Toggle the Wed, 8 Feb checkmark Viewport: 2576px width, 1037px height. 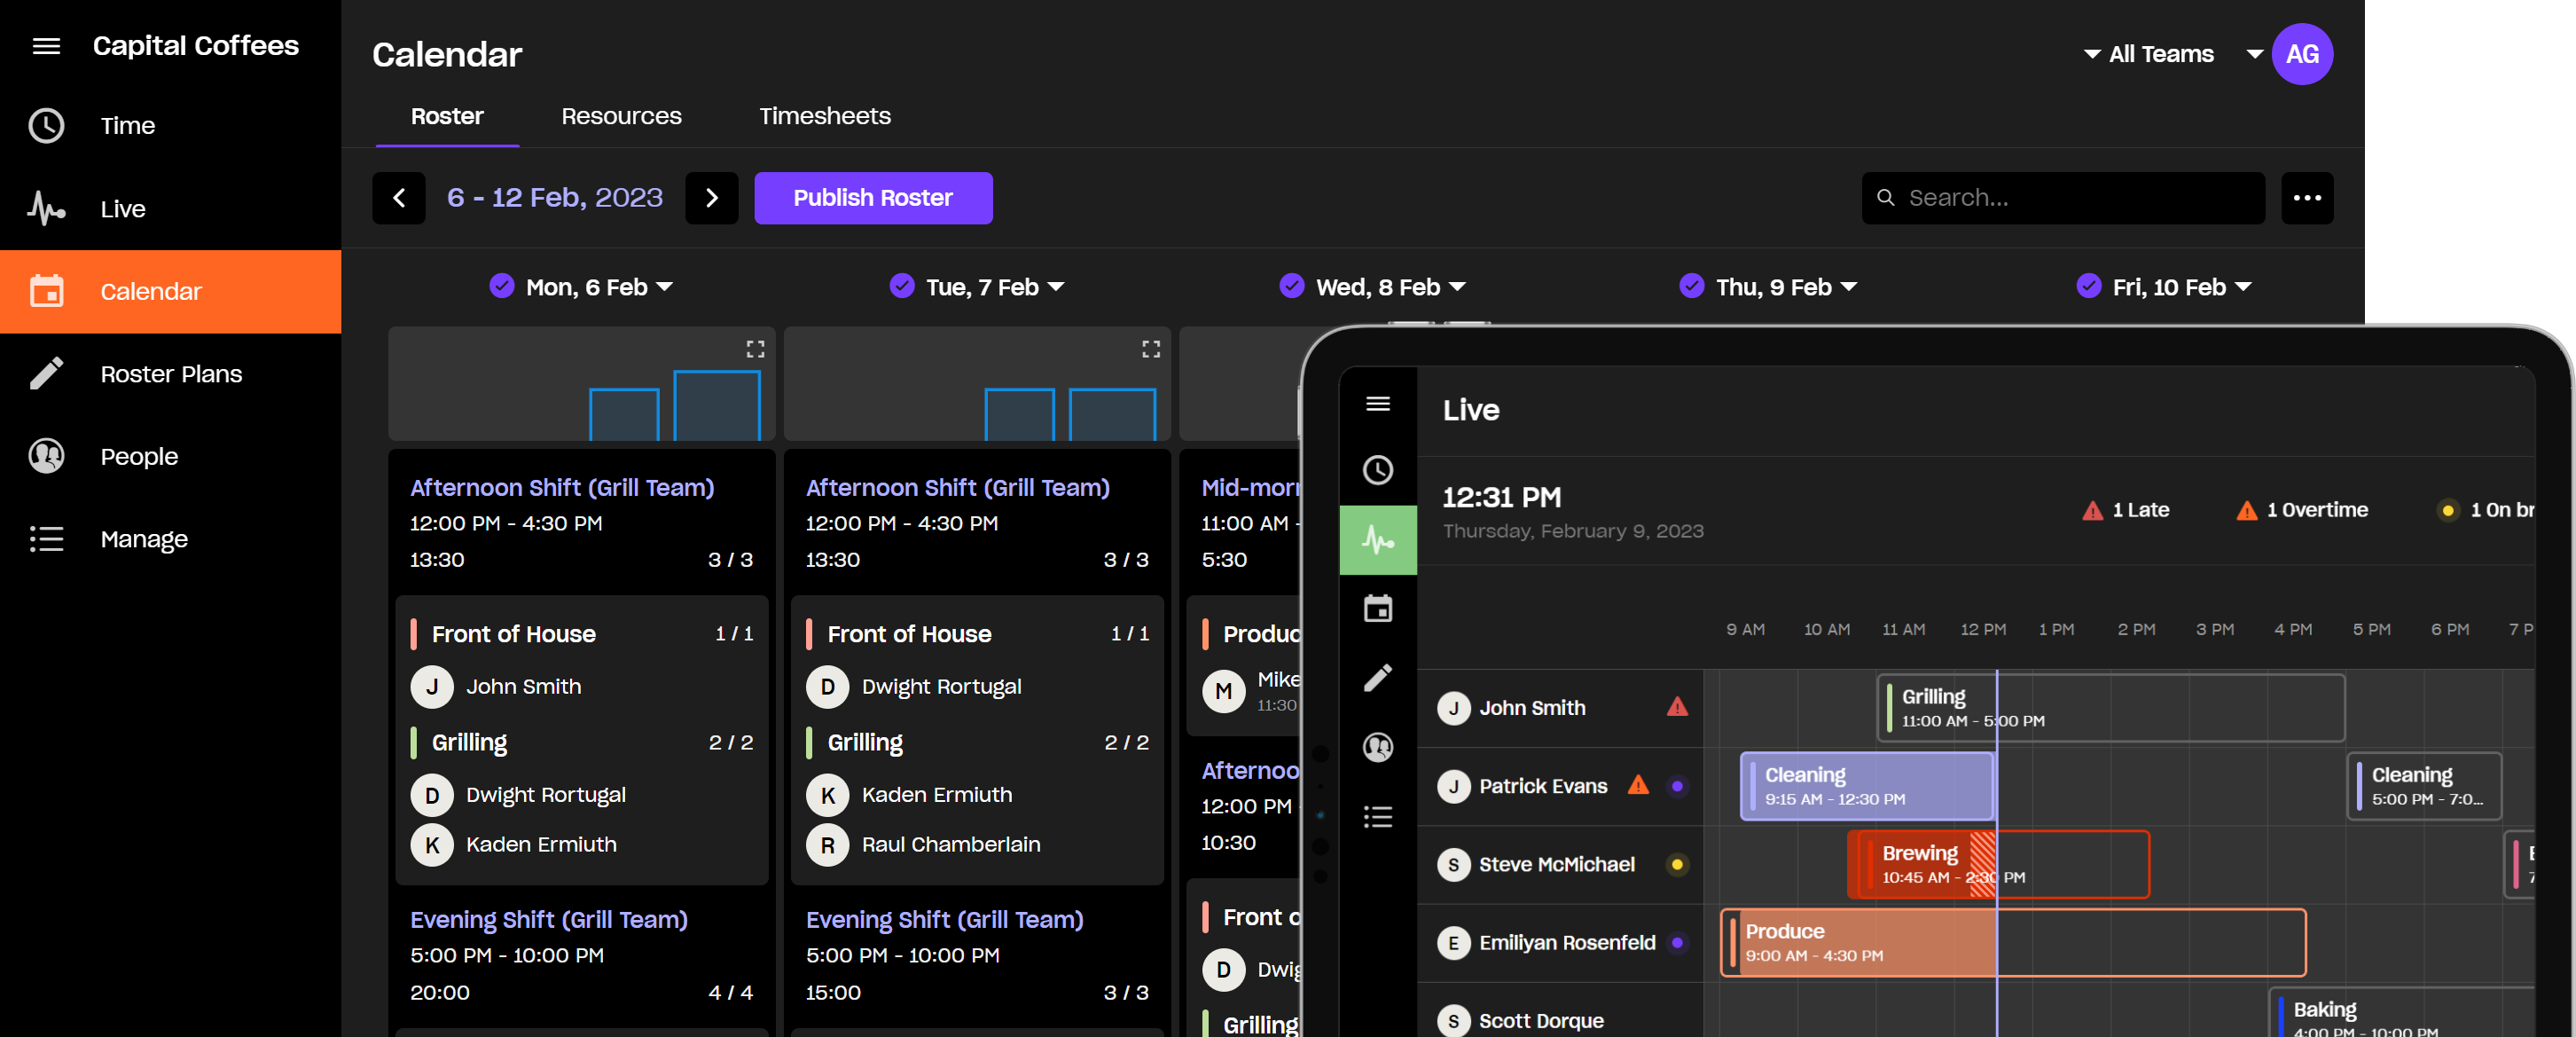[1291, 287]
